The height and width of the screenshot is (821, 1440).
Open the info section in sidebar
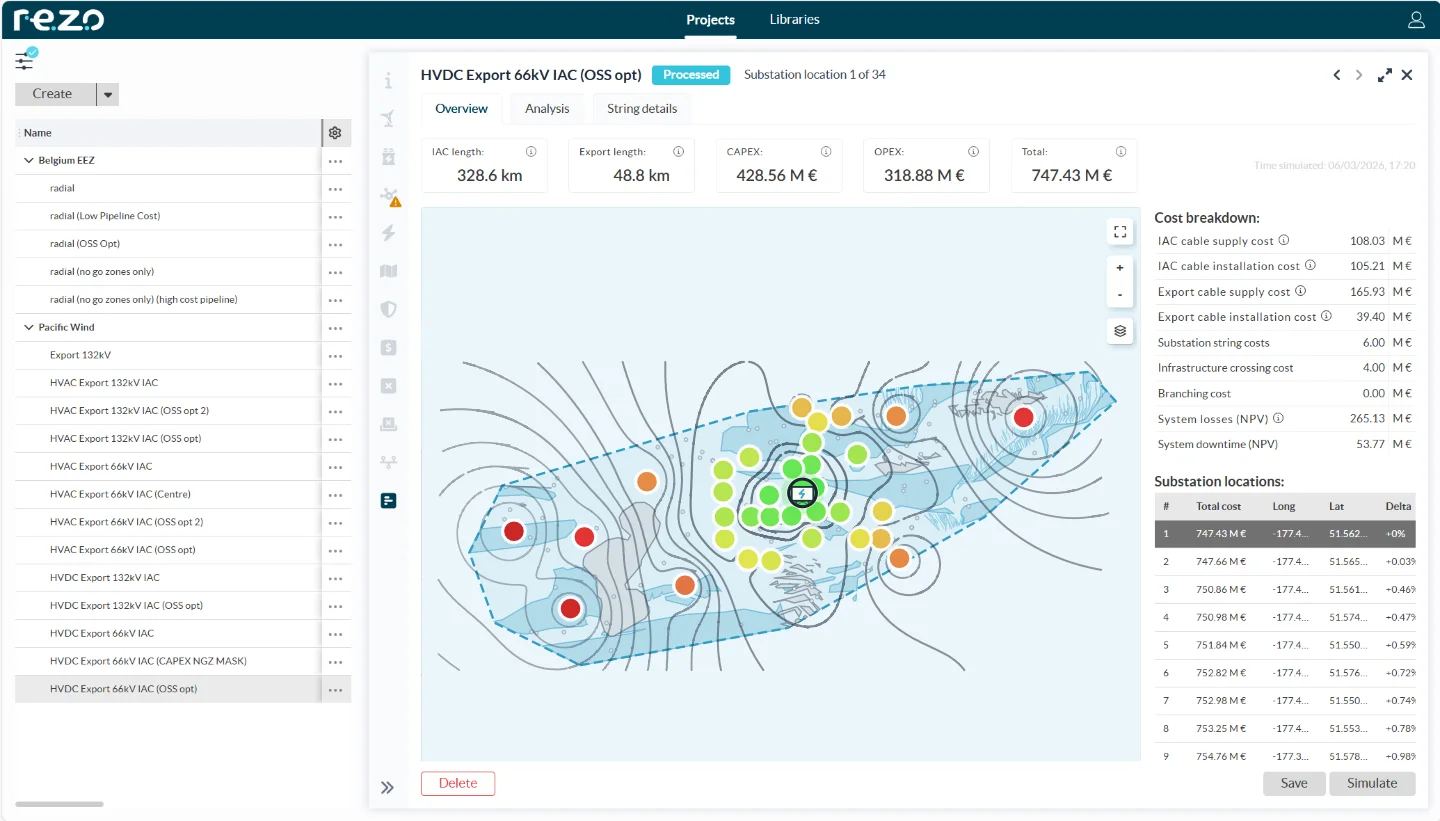[389, 81]
